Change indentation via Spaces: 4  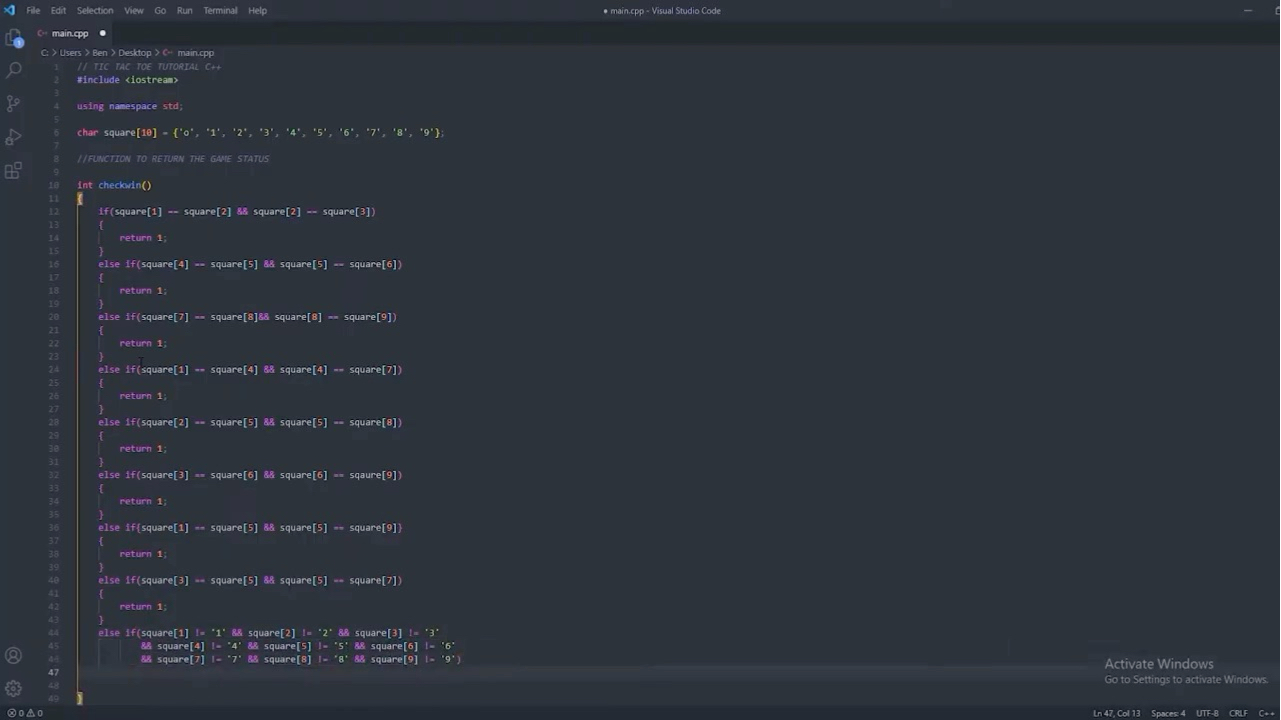coord(1168,713)
